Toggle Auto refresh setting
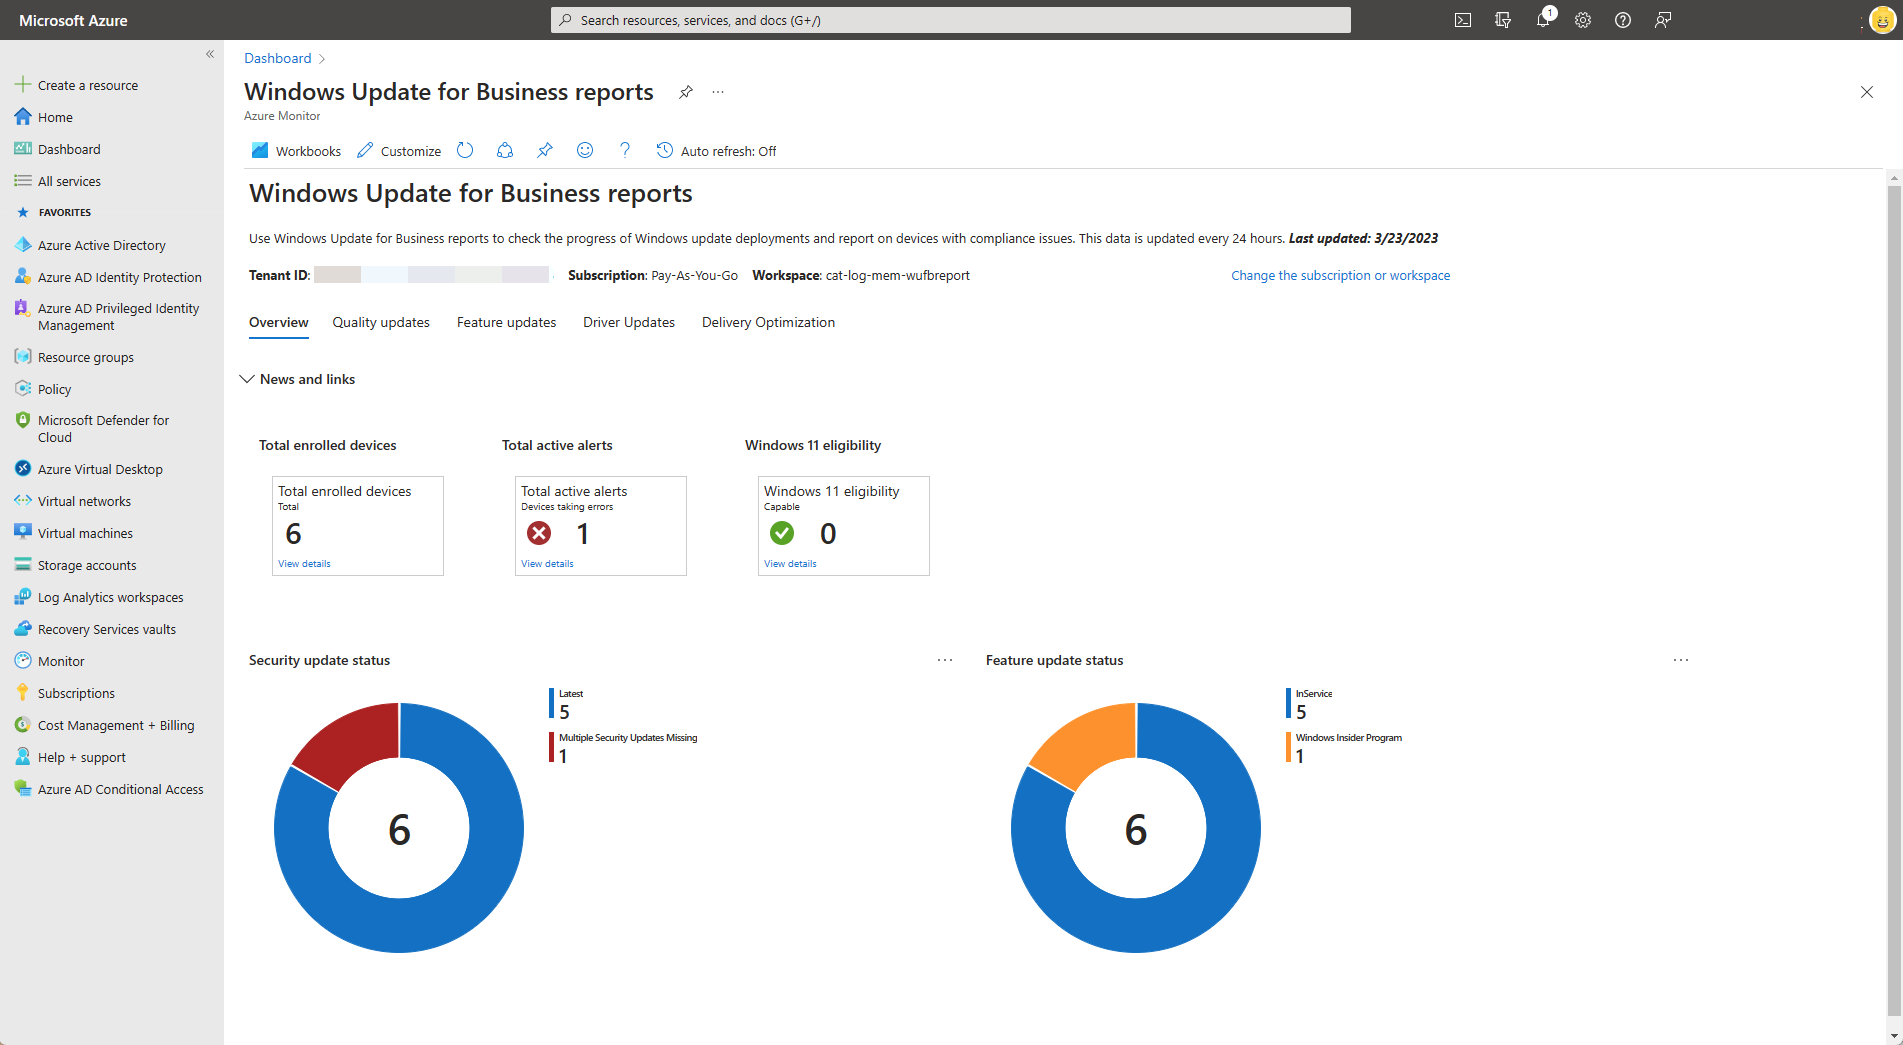This screenshot has height=1045, width=1903. [x=716, y=150]
